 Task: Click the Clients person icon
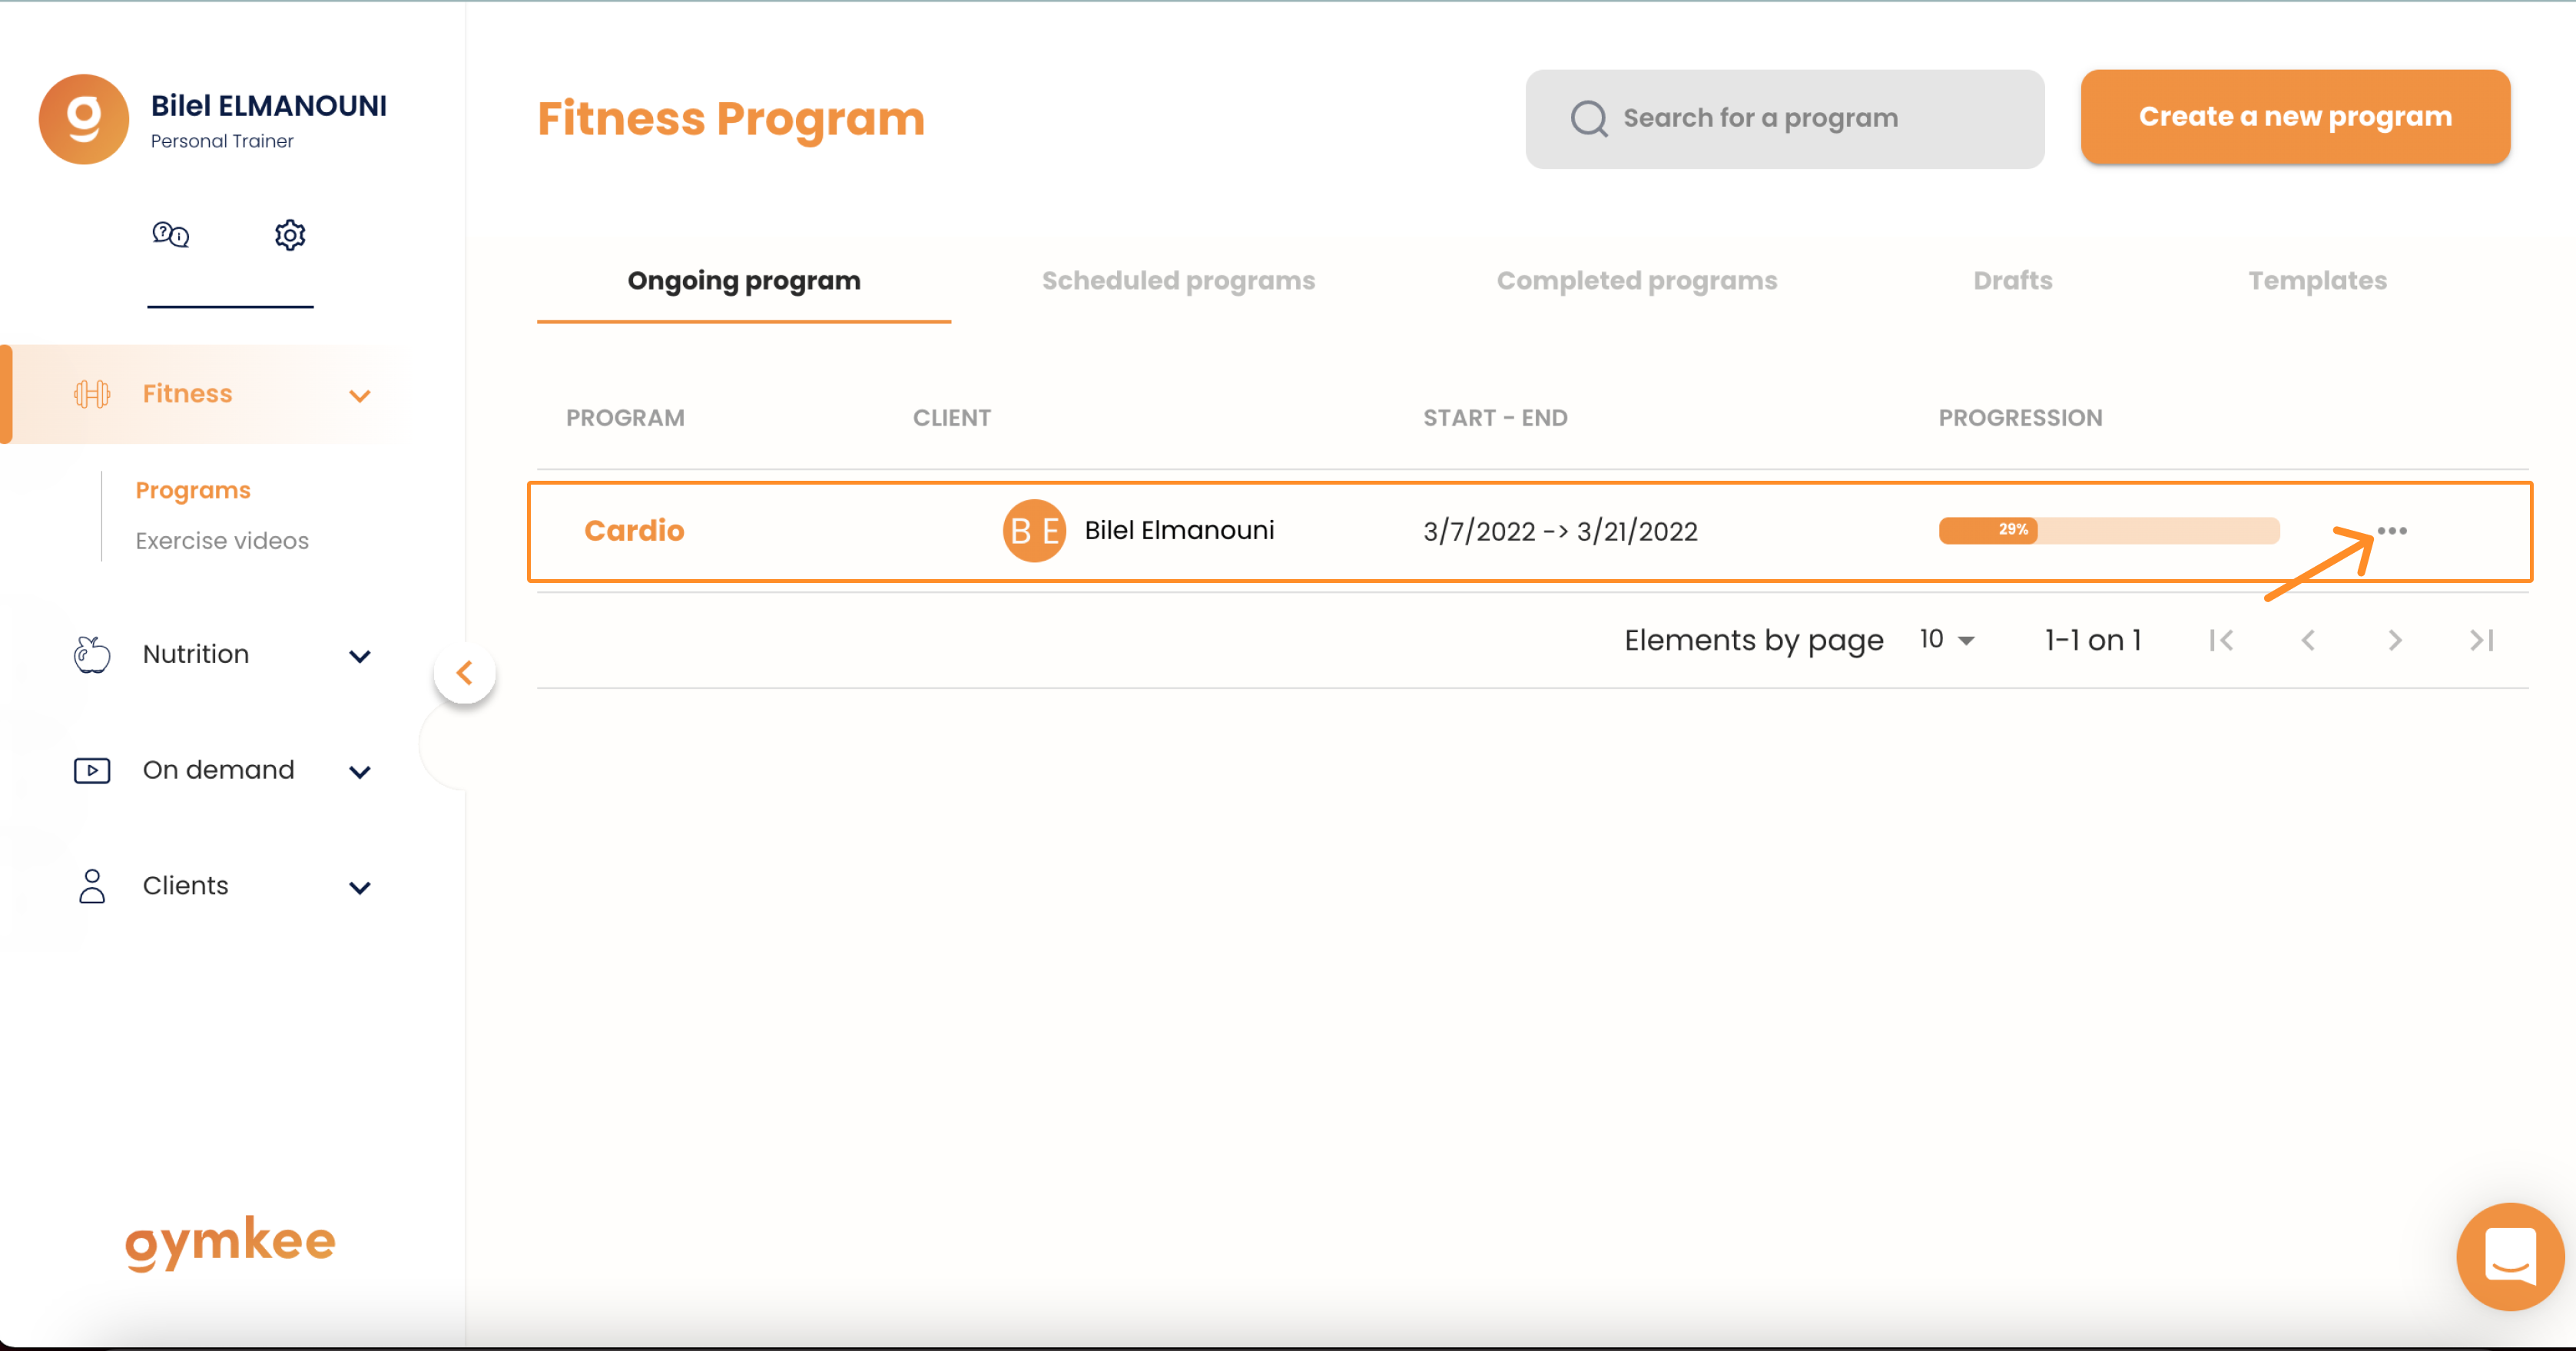pos(92,886)
